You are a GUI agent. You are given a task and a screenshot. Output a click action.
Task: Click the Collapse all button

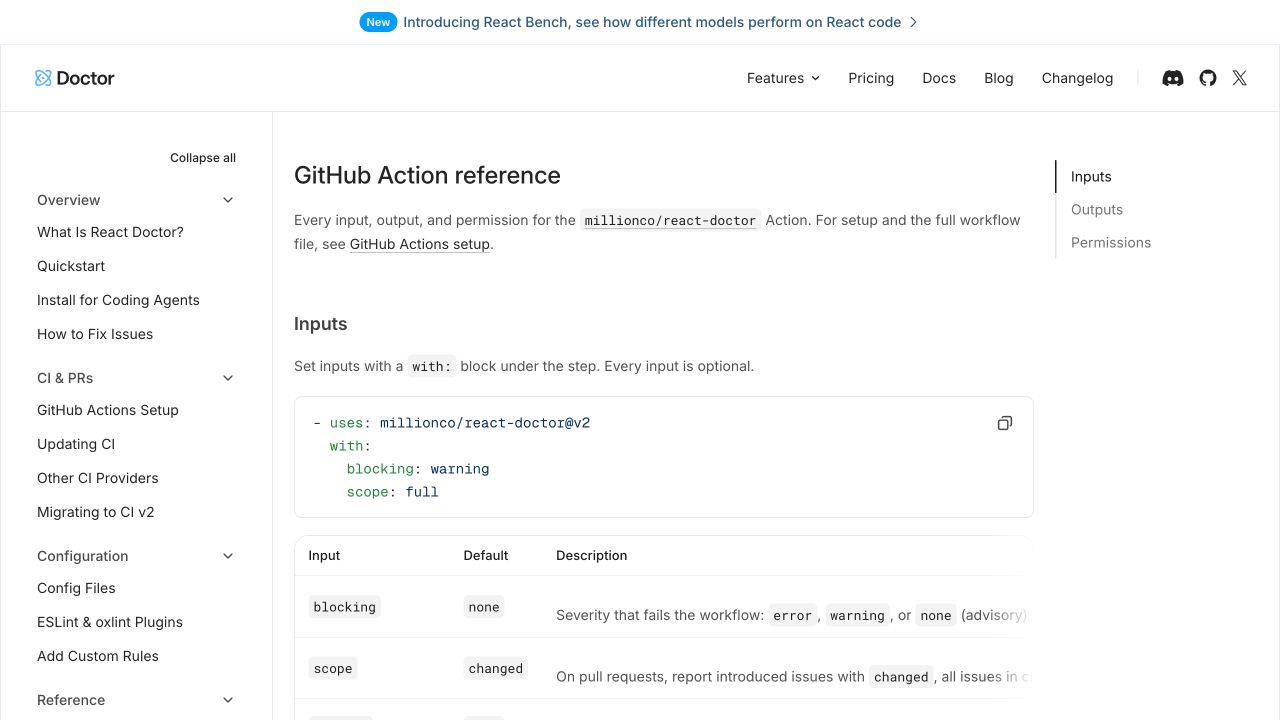[203, 158]
